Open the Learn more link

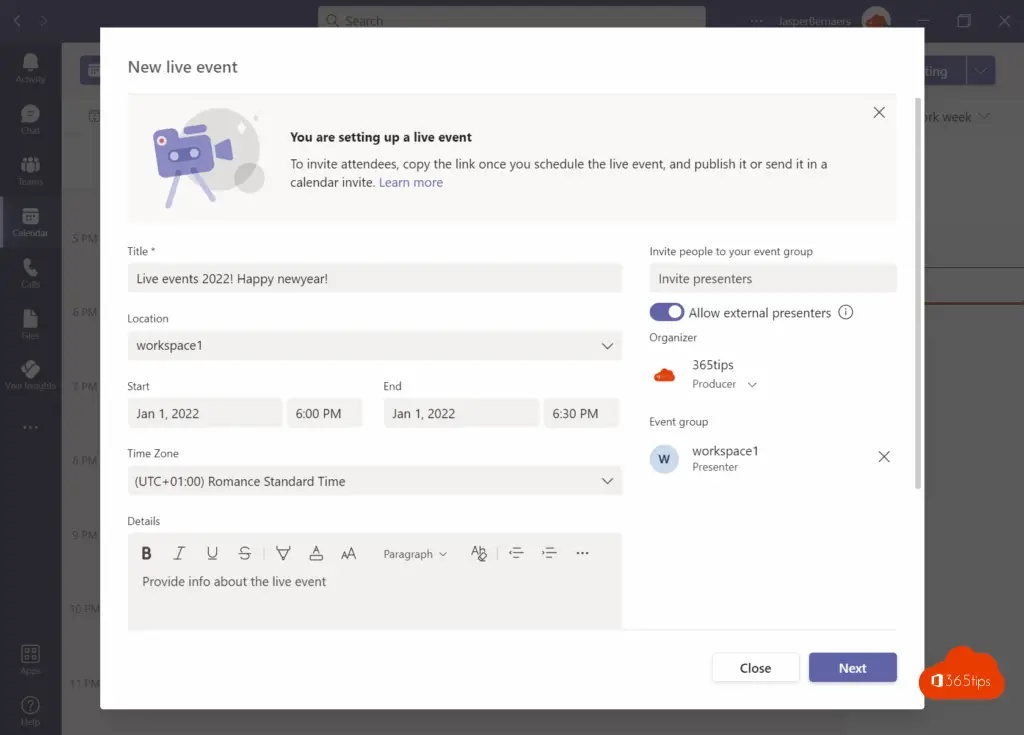(x=411, y=183)
